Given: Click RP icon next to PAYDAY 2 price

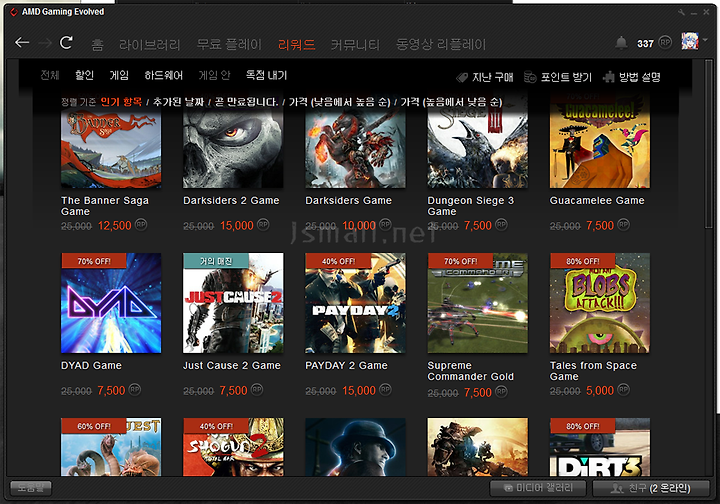Looking at the screenshot, I should [x=385, y=389].
